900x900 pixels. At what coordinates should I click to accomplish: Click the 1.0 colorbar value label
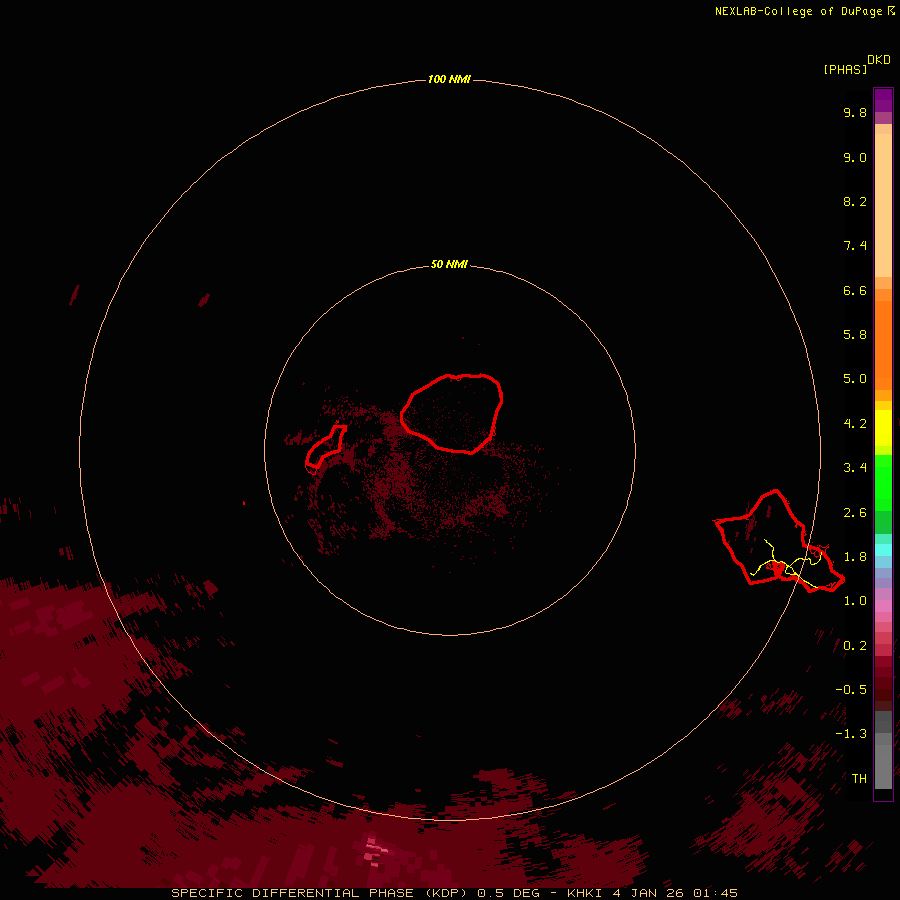tap(855, 601)
